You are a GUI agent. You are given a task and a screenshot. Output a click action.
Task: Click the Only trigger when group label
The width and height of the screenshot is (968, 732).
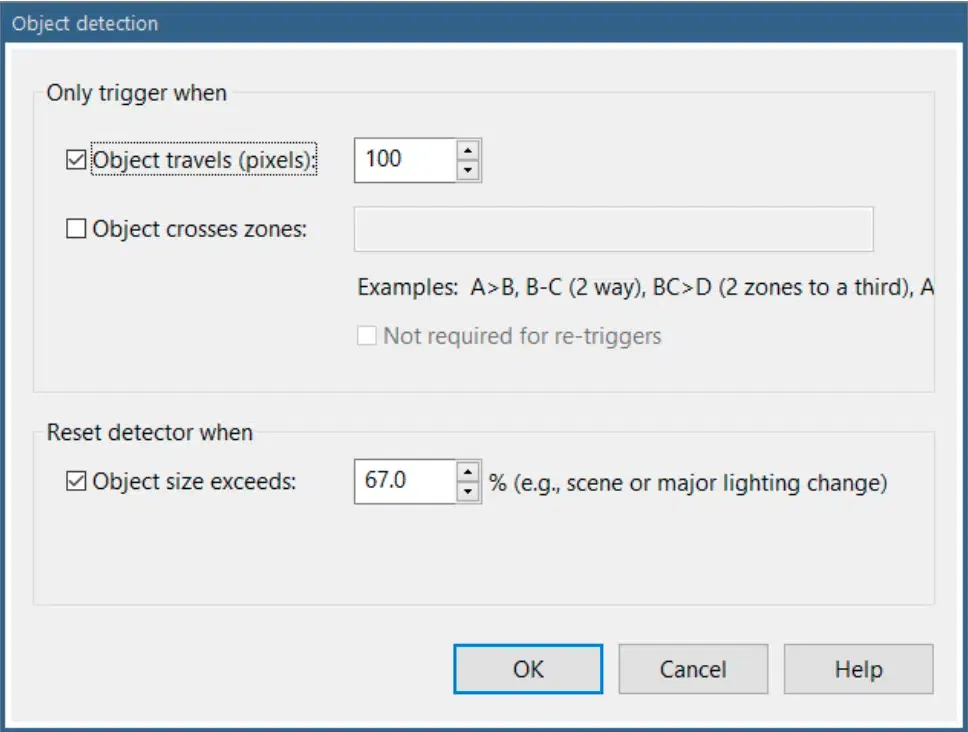(x=137, y=94)
